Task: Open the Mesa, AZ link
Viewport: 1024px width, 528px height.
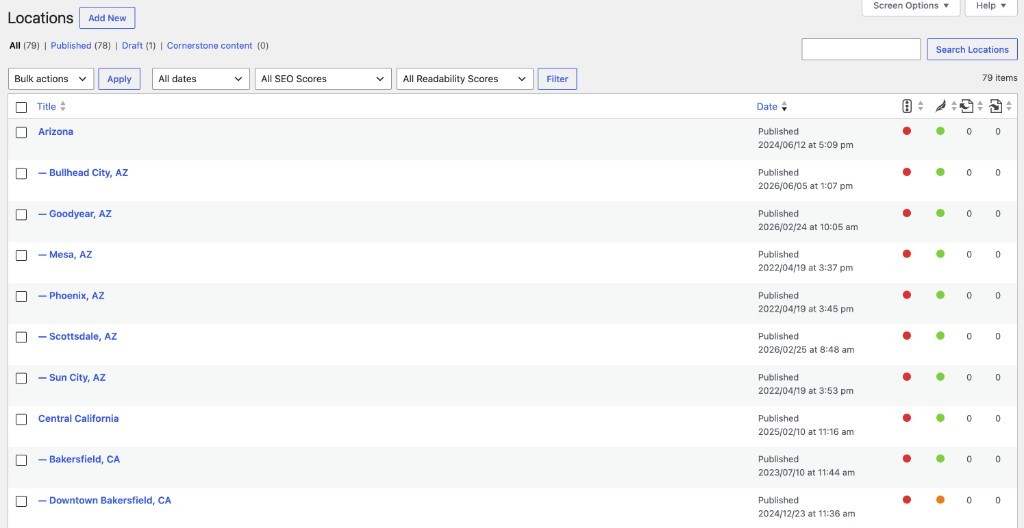Action: 65,254
